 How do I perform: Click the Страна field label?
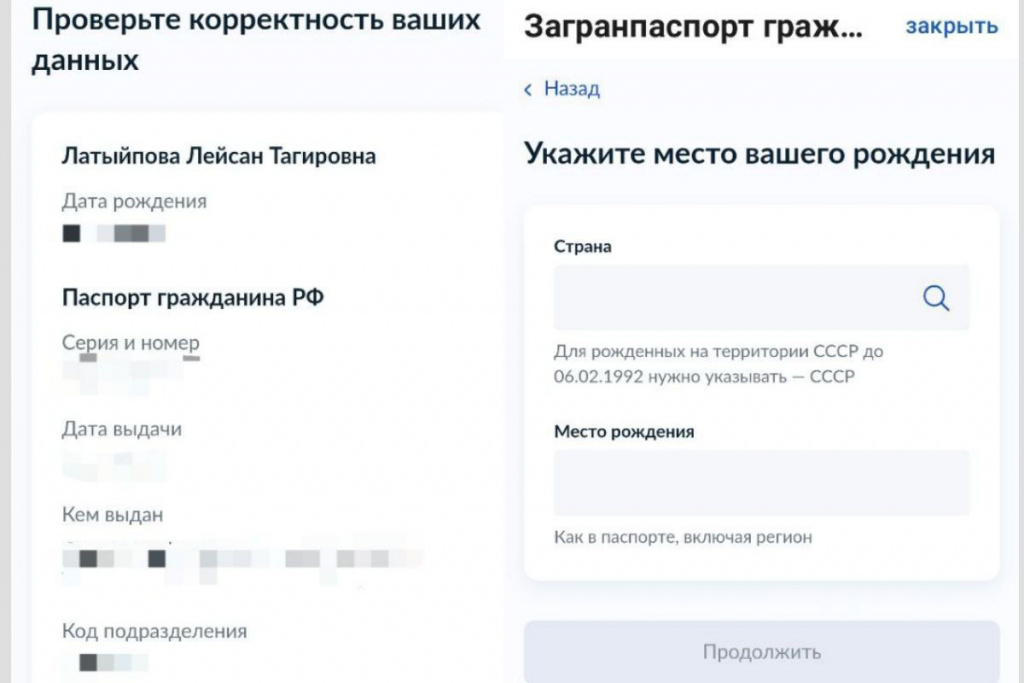pyautogui.click(x=582, y=247)
